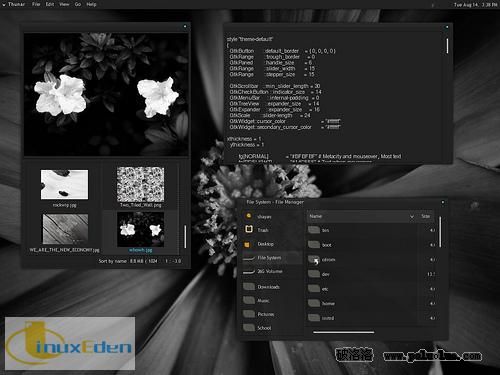Select the Trash label in sidebar
The width and height of the screenshot is (500, 375).
click(x=263, y=230)
